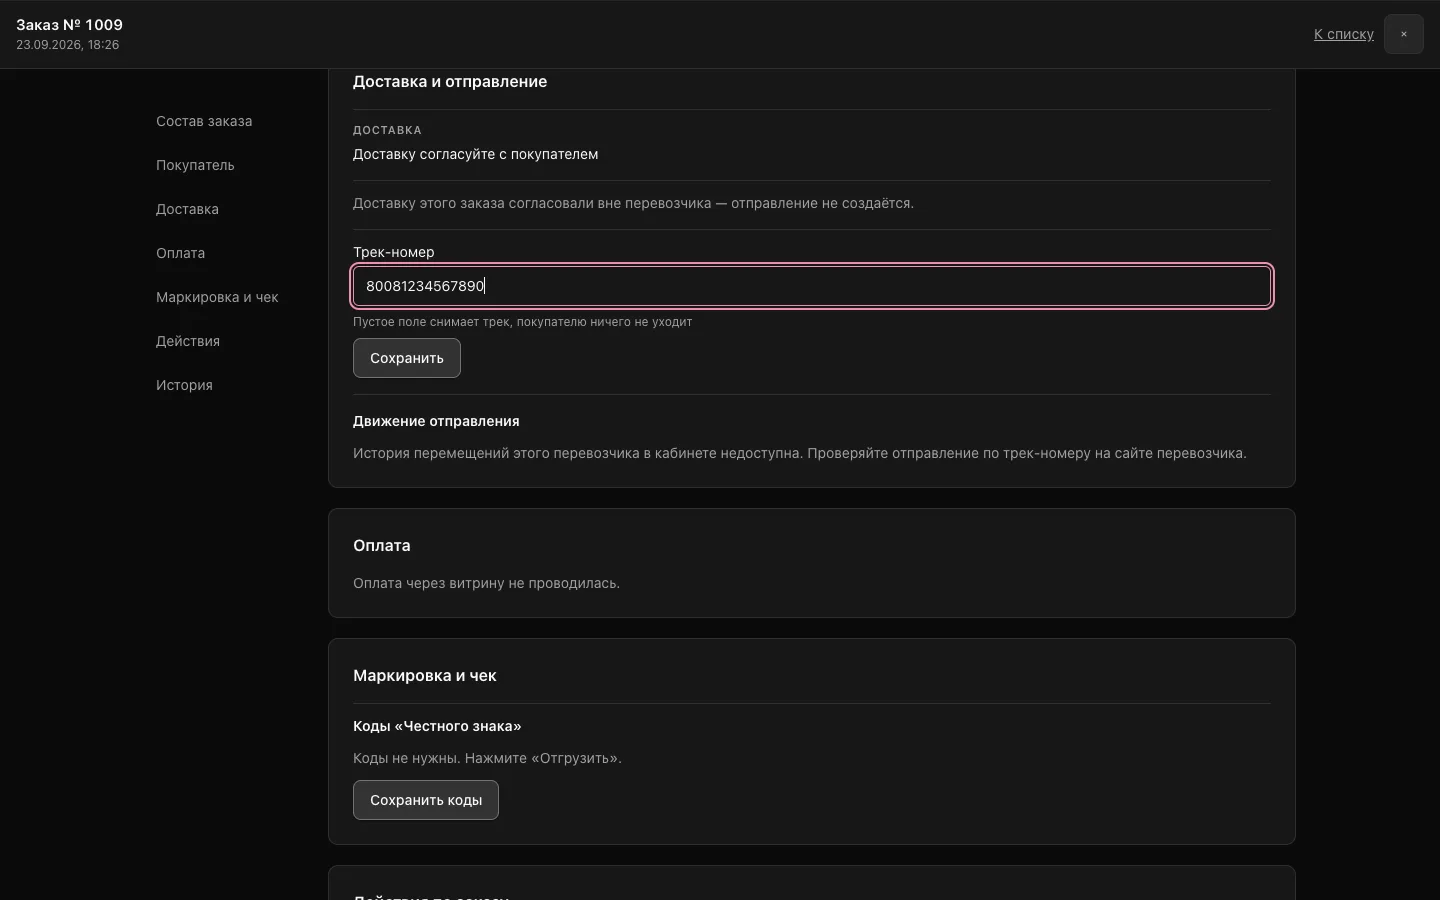Close the order panel with × button
The width and height of the screenshot is (1440, 900).
point(1403,34)
